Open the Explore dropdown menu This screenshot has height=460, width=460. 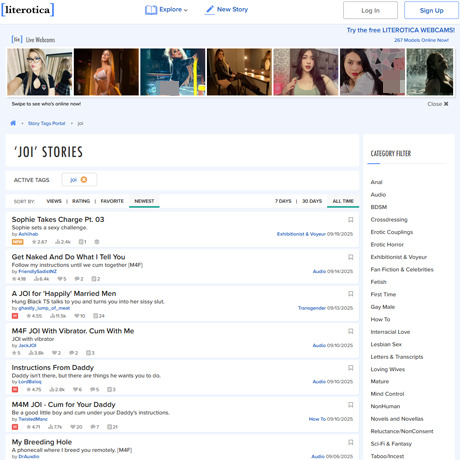tap(167, 10)
